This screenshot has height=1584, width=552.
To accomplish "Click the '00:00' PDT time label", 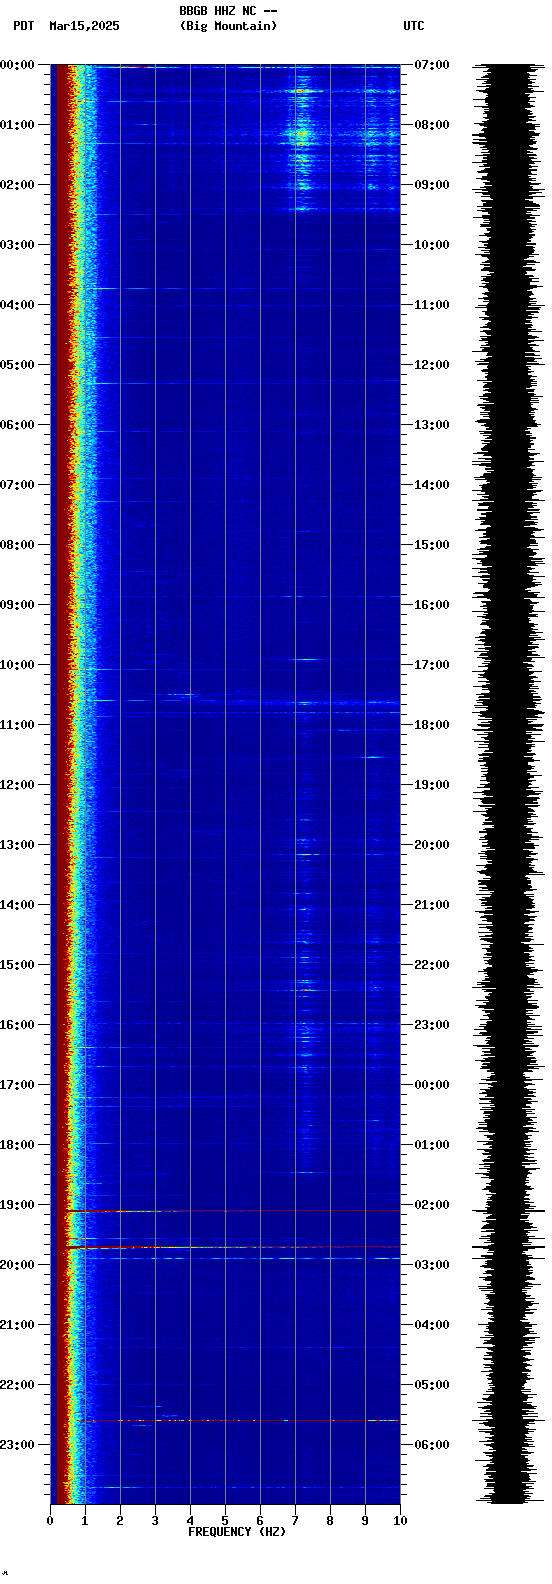I will (x=17, y=65).
